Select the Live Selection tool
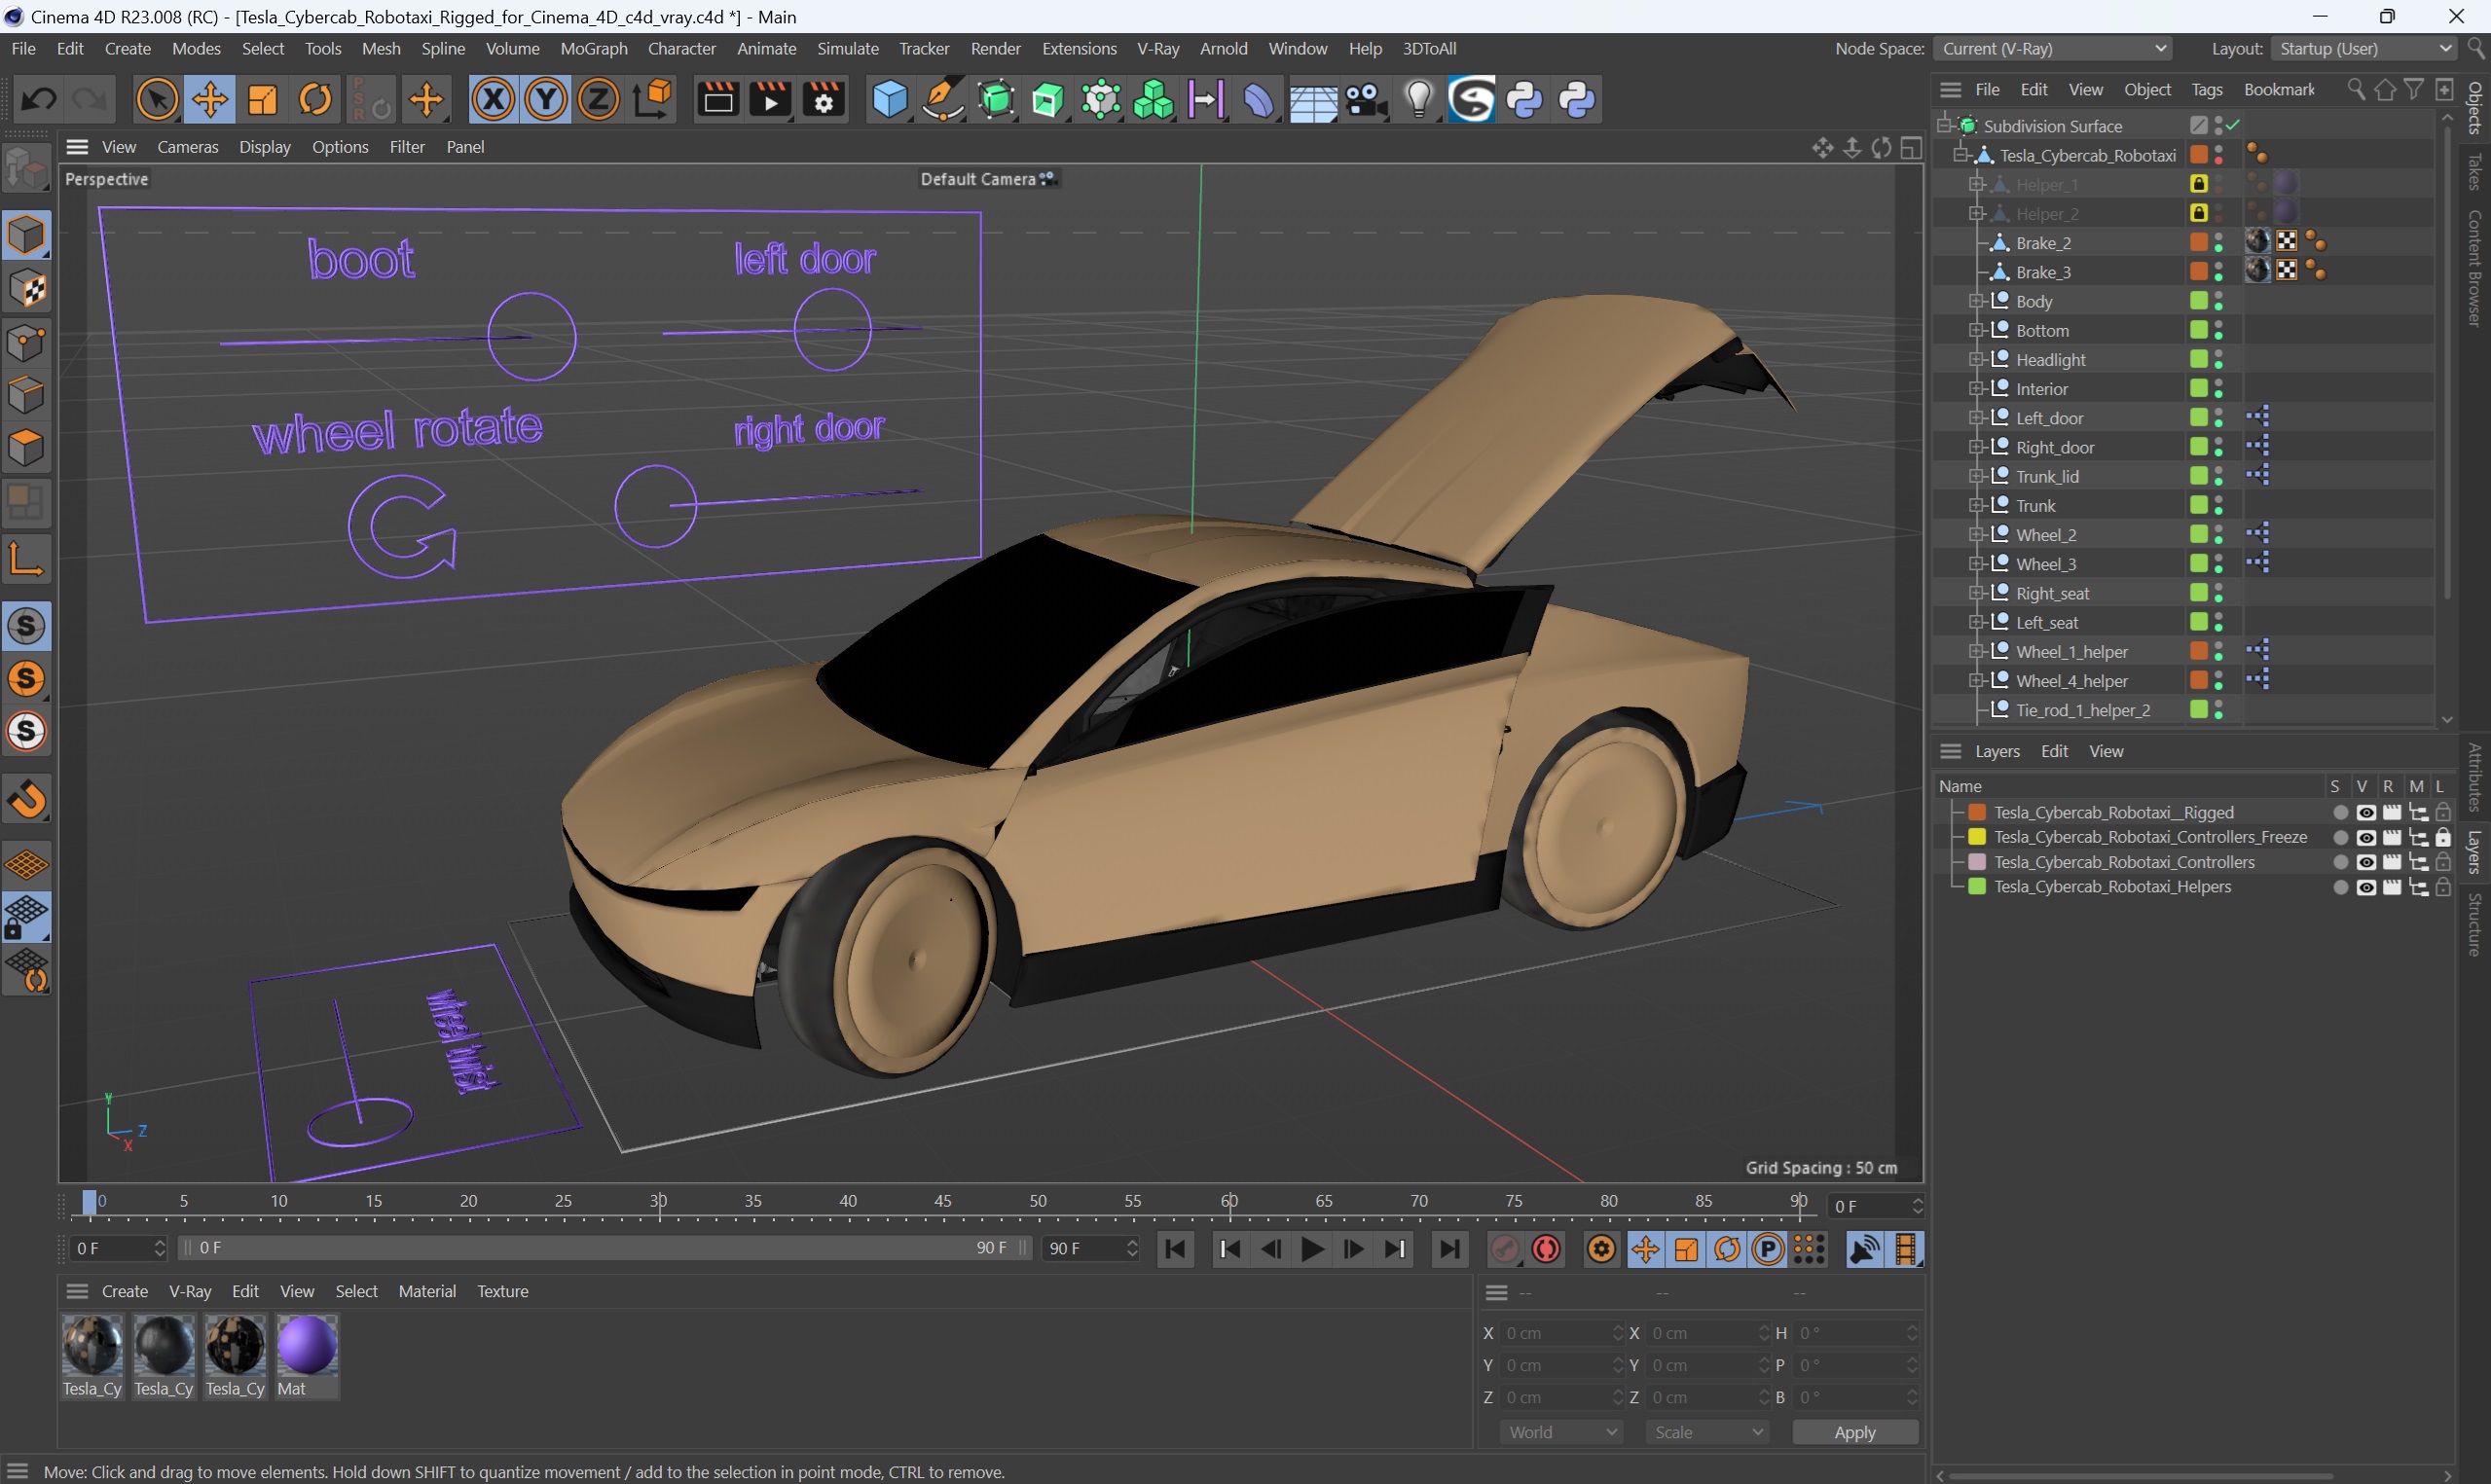 pyautogui.click(x=157, y=99)
